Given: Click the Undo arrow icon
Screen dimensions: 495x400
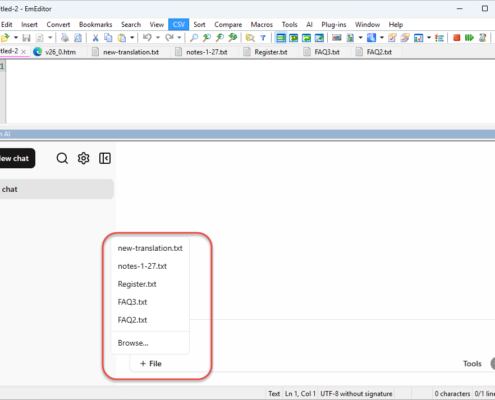Looking at the screenshot, I should [147, 38].
